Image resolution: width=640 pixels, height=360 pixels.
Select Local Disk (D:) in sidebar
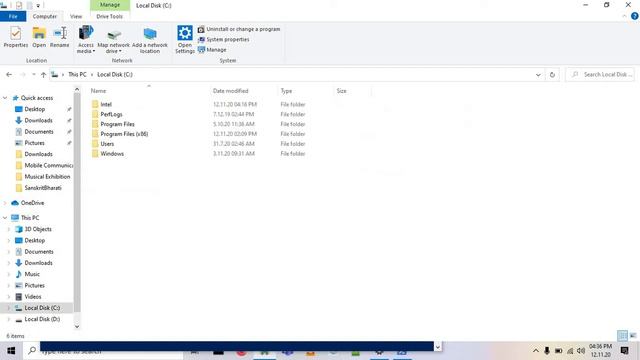[x=42, y=319]
